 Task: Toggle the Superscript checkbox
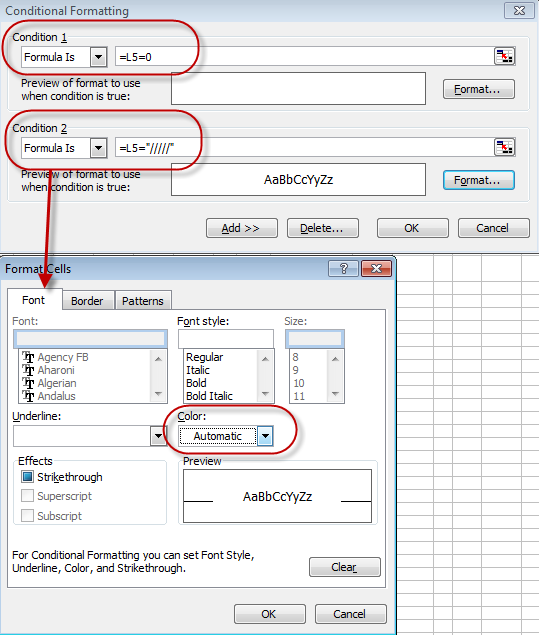[27, 496]
